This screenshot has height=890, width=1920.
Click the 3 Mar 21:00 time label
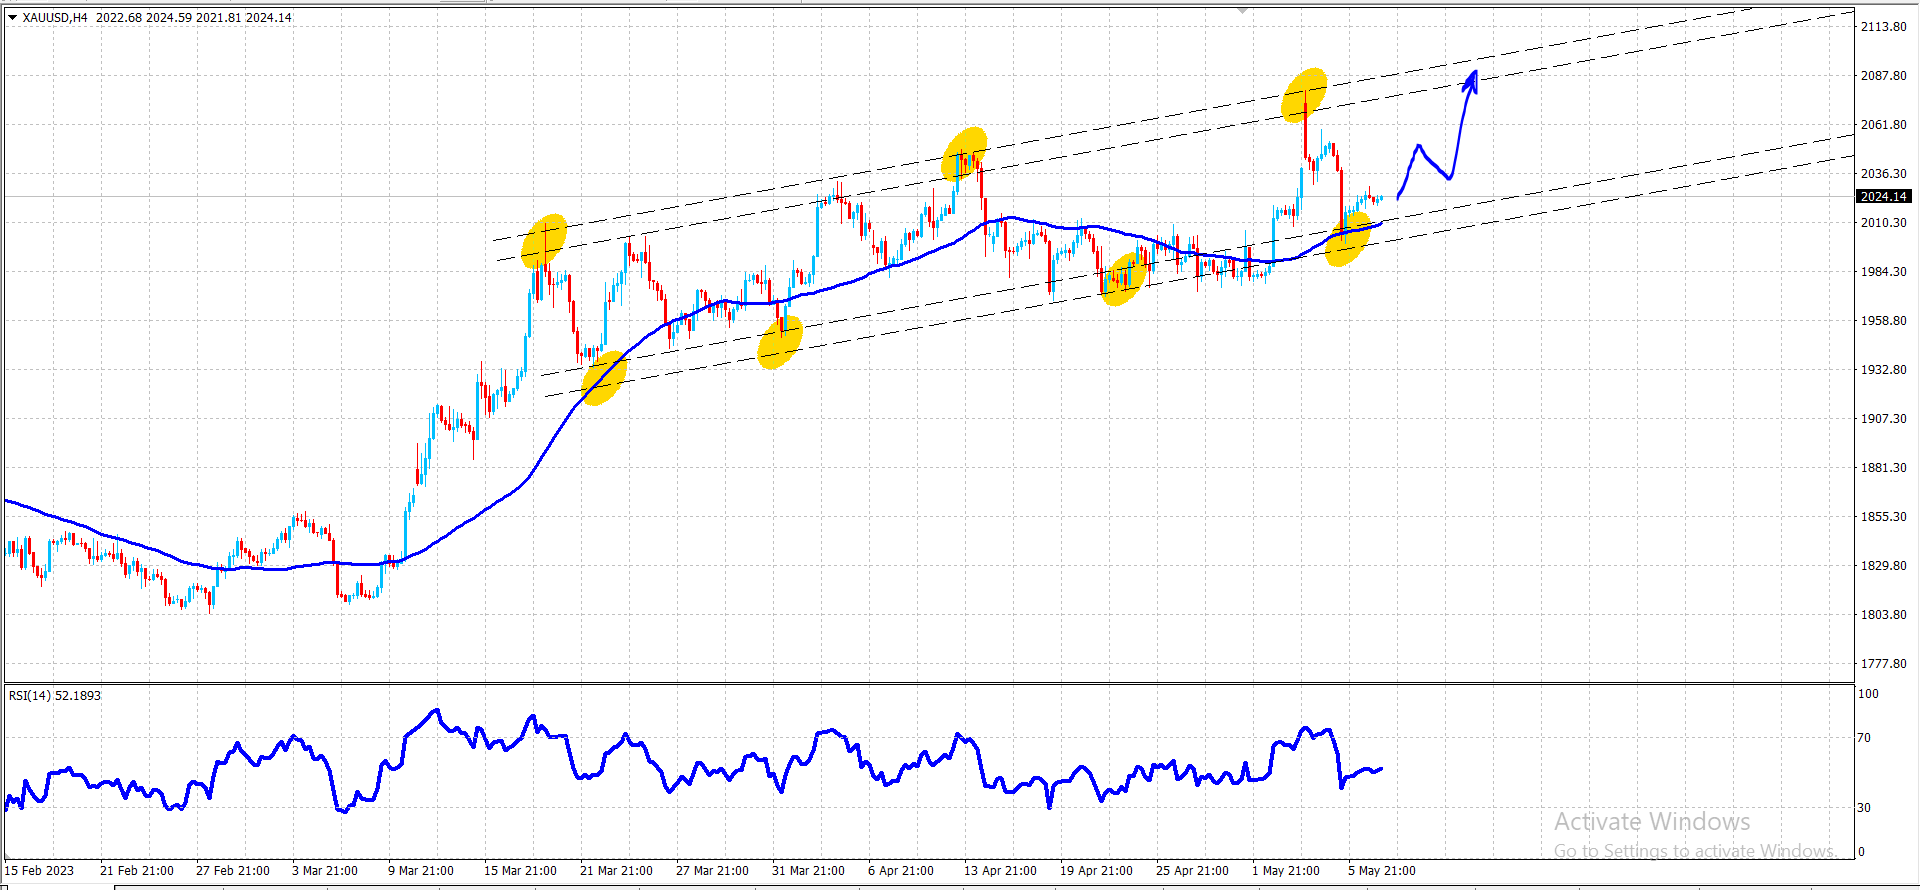pyautogui.click(x=325, y=871)
